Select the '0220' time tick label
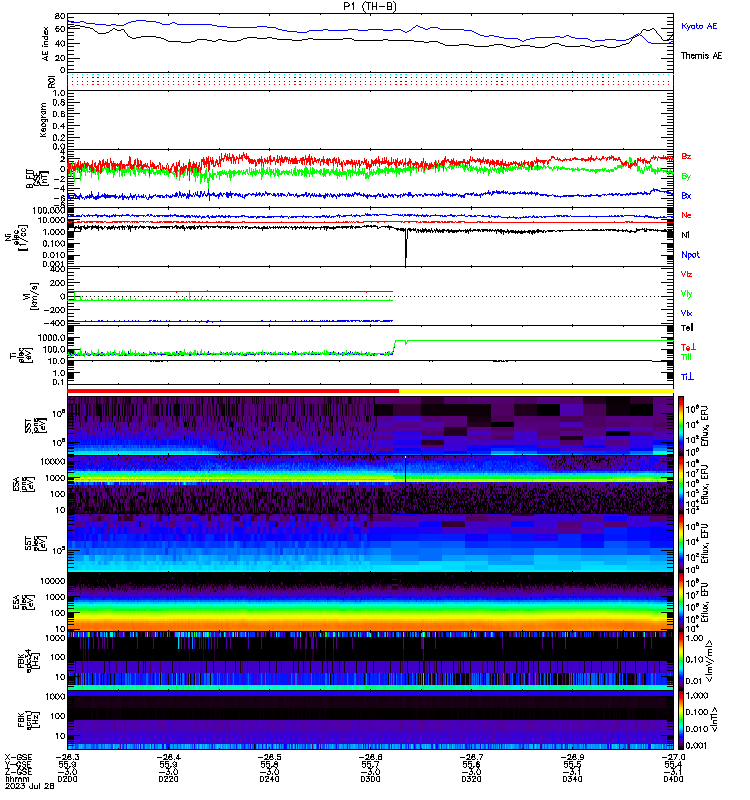Viewport: 750px width, 800px height. [168, 779]
